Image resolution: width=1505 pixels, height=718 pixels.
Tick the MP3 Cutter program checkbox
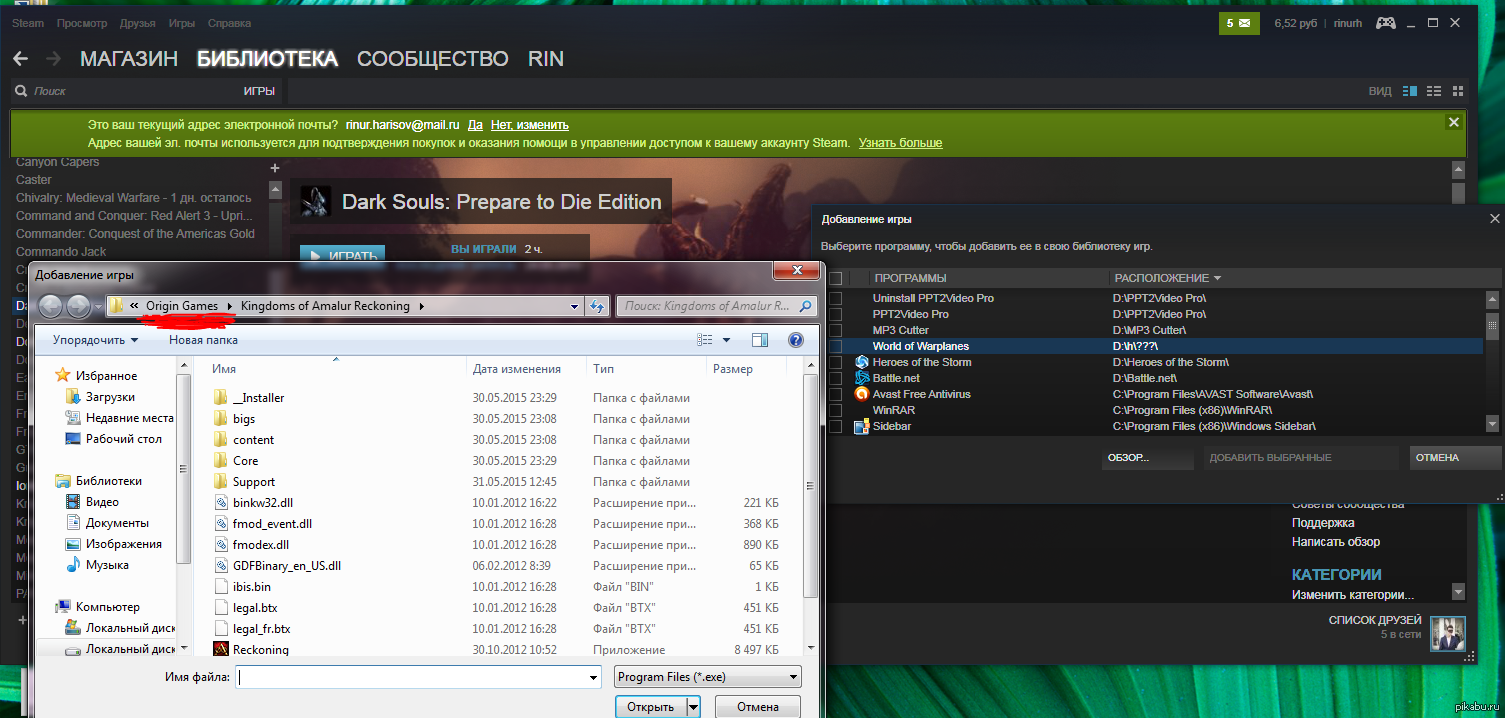836,330
